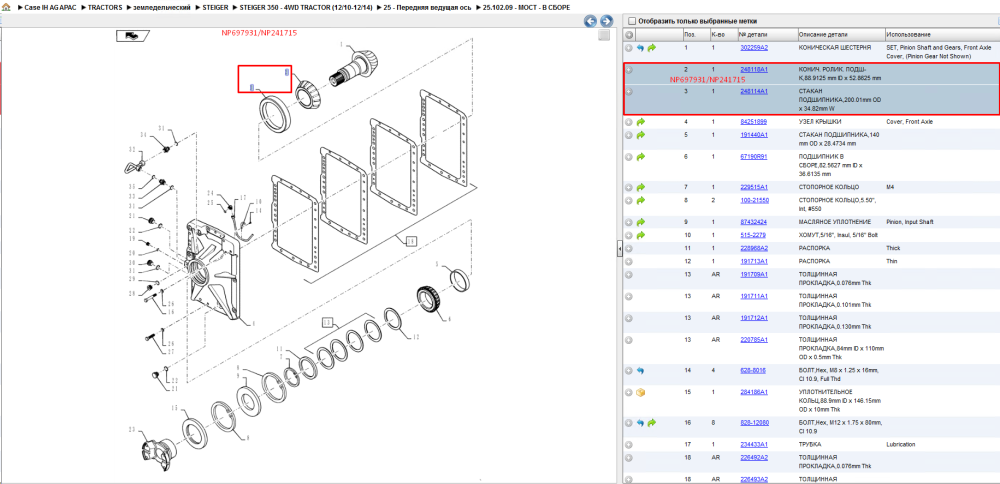Click the 'Поз.' column header
Viewport: 1000px width, 484px height.
690,34
